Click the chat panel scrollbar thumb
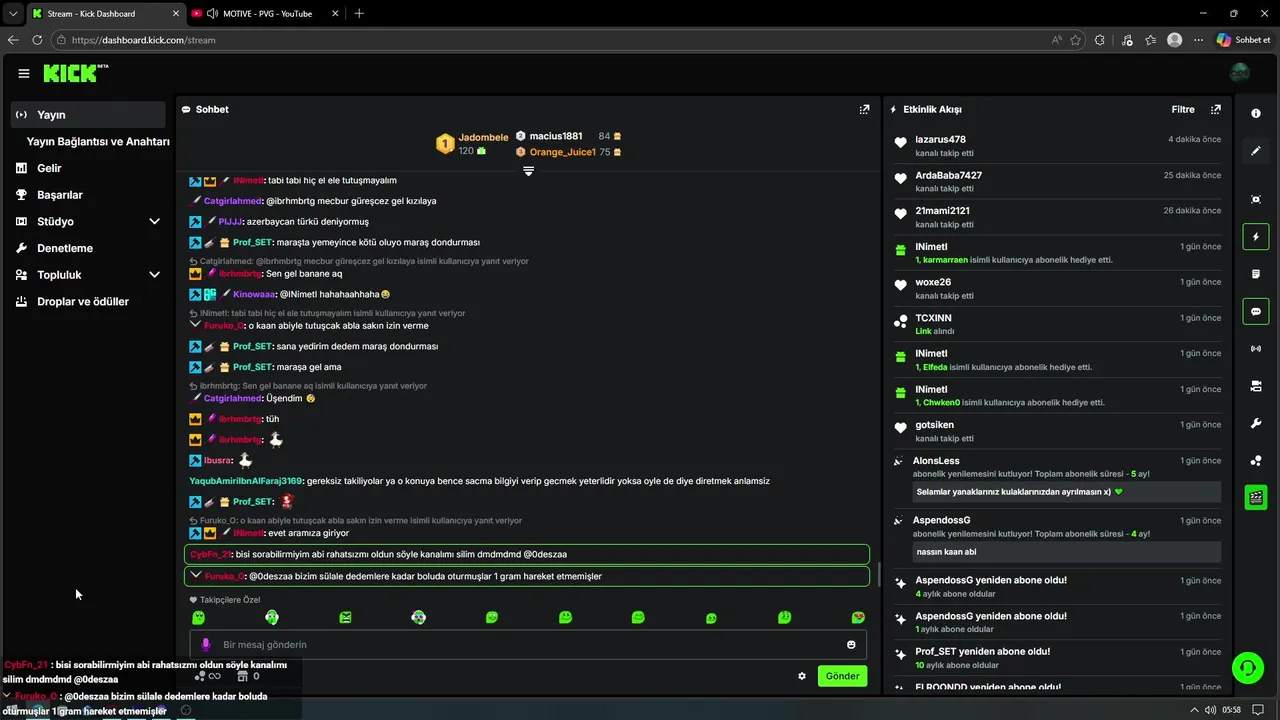Viewport: 1280px width, 720px height. tap(878, 574)
